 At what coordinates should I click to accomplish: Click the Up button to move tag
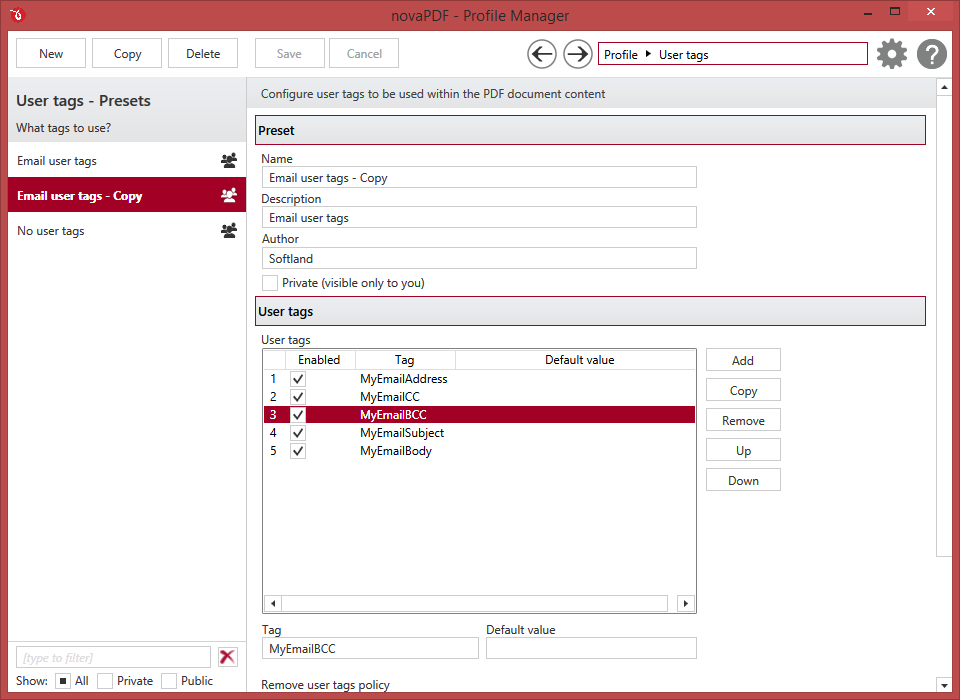tap(743, 450)
